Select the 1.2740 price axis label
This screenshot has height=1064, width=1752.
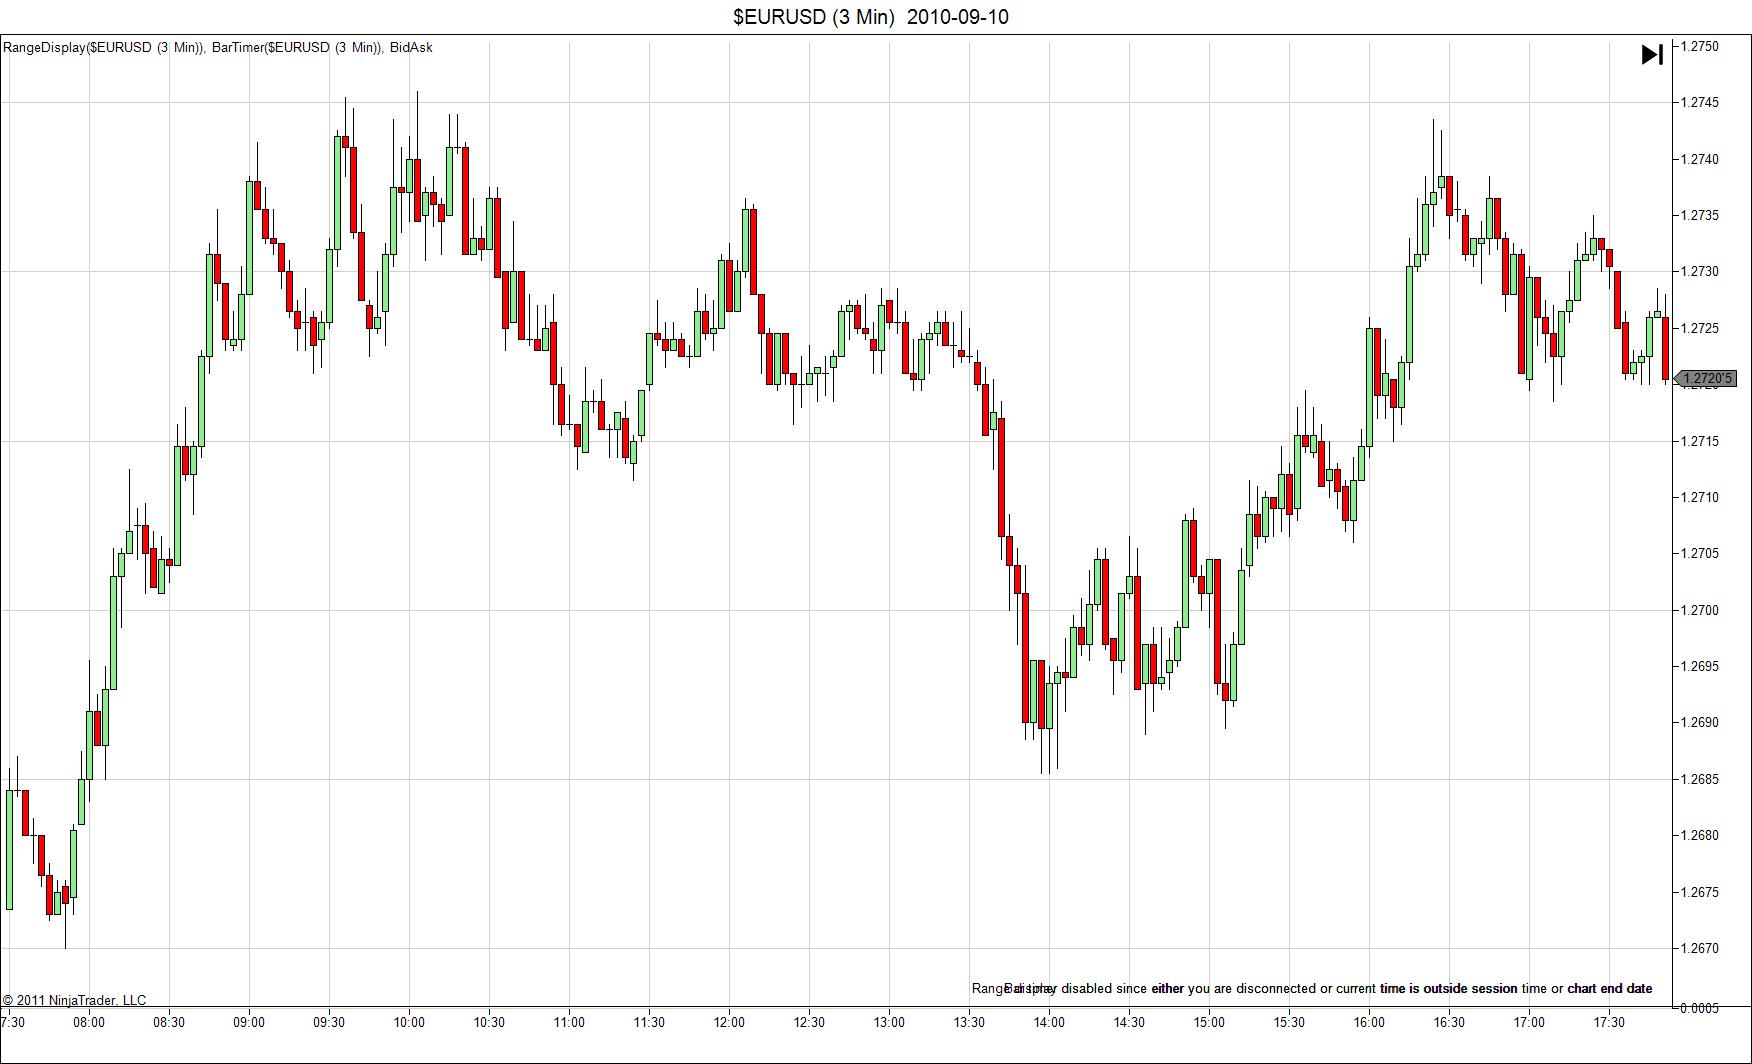[x=1700, y=159]
